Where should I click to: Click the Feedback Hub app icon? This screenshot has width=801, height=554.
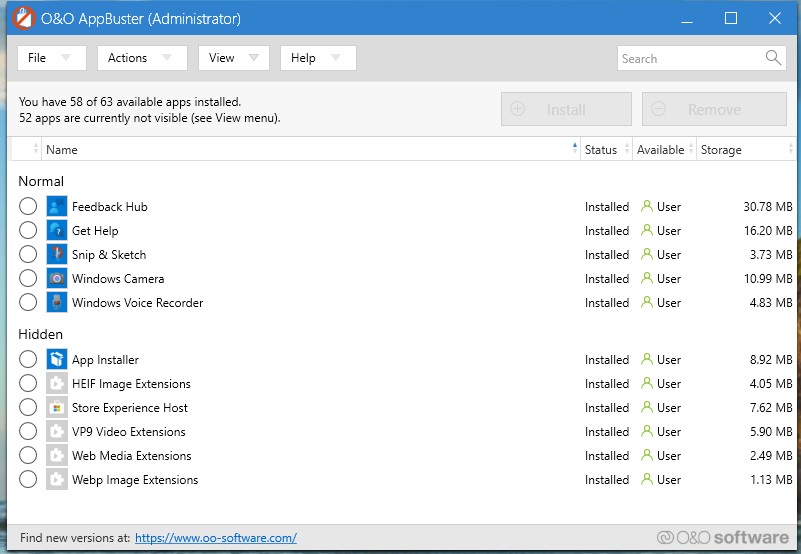pyautogui.click(x=57, y=207)
